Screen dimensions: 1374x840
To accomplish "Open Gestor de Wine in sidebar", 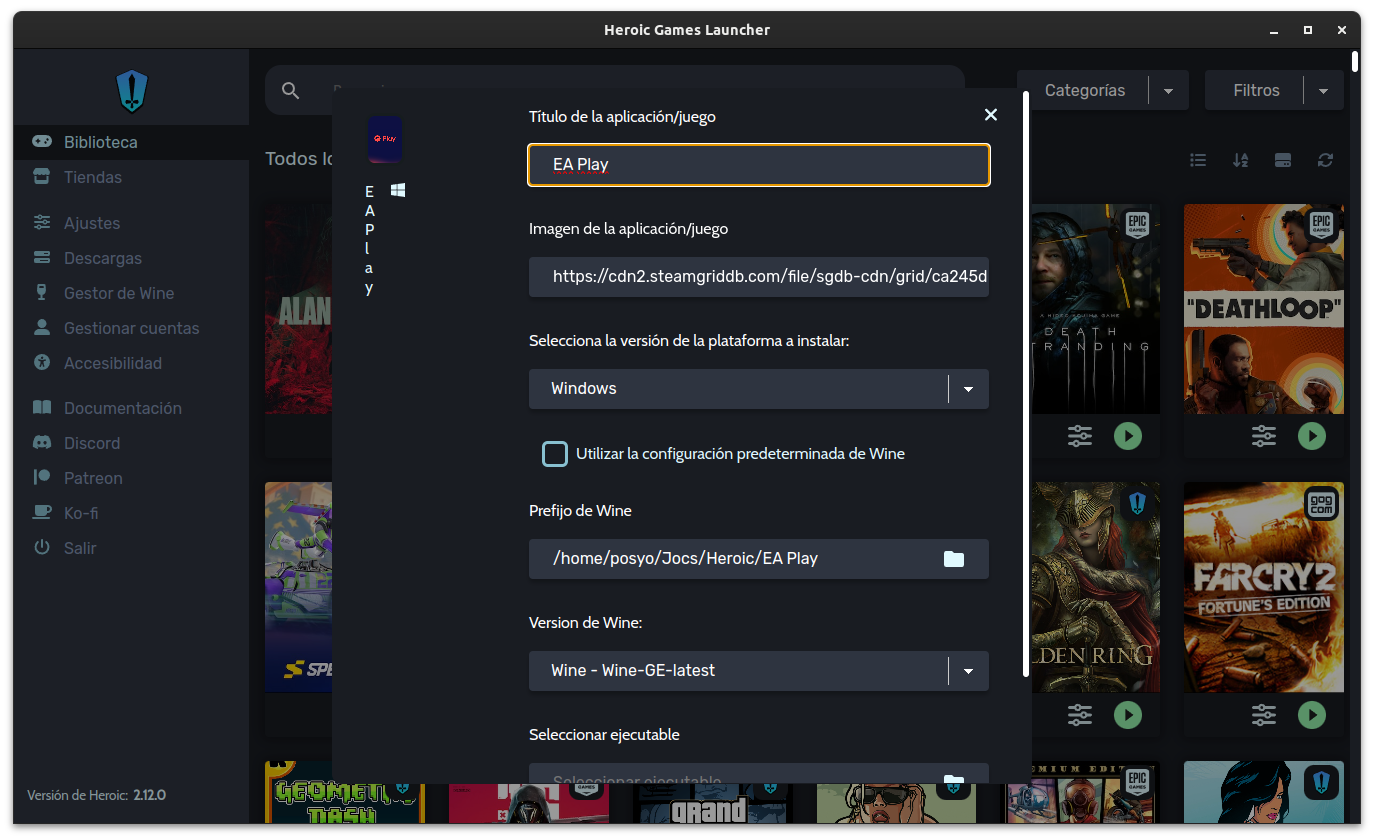I will click(x=119, y=293).
